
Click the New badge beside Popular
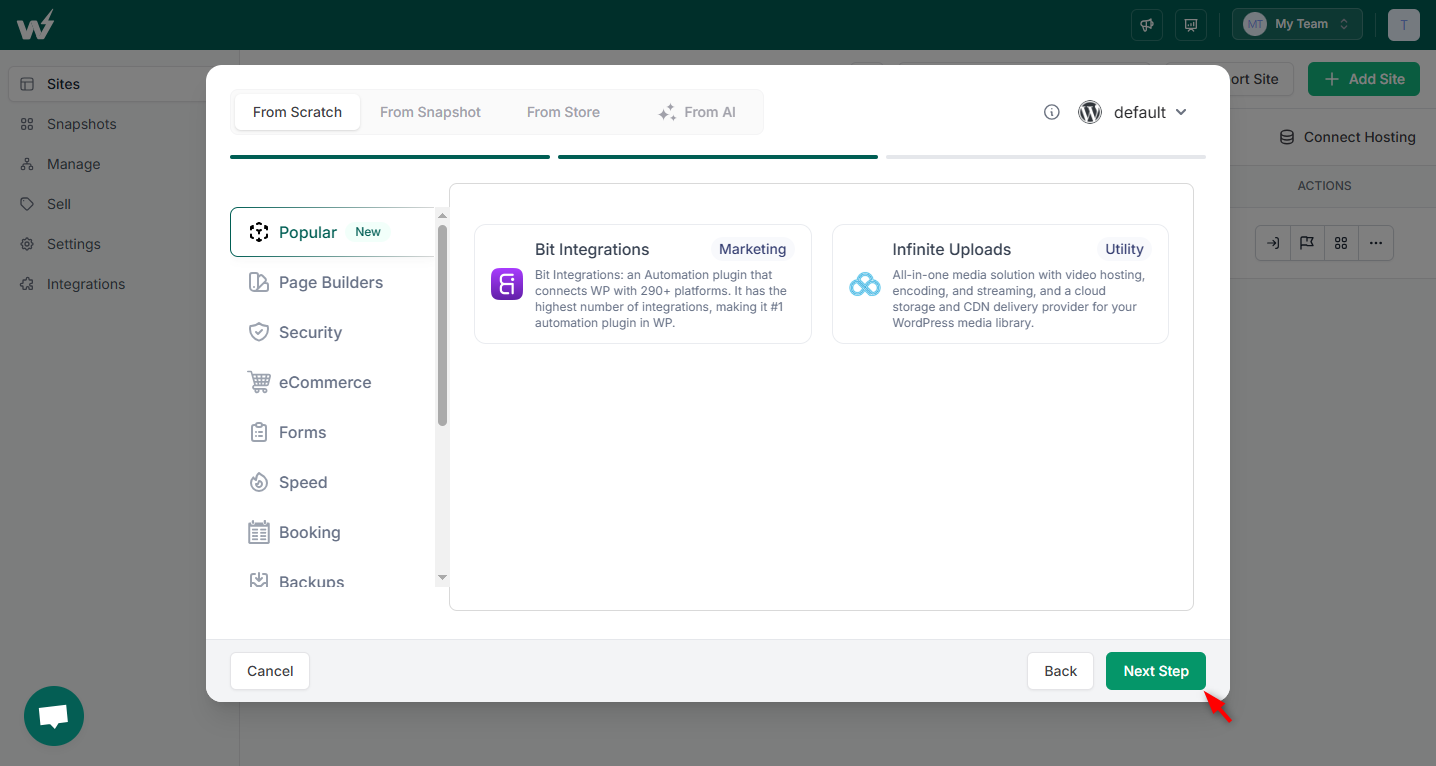(x=368, y=232)
